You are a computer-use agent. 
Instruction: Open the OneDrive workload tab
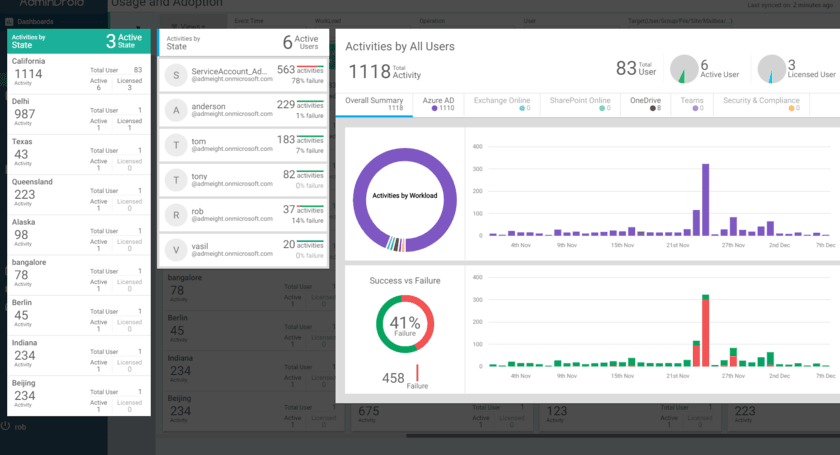(645, 104)
